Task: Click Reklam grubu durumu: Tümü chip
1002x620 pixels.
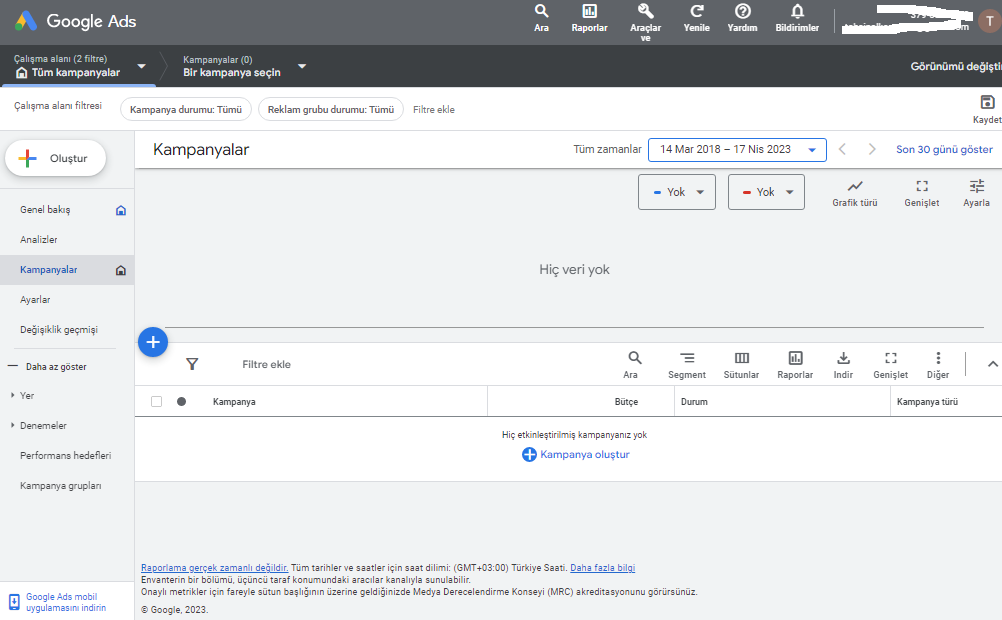Action: coord(331,109)
